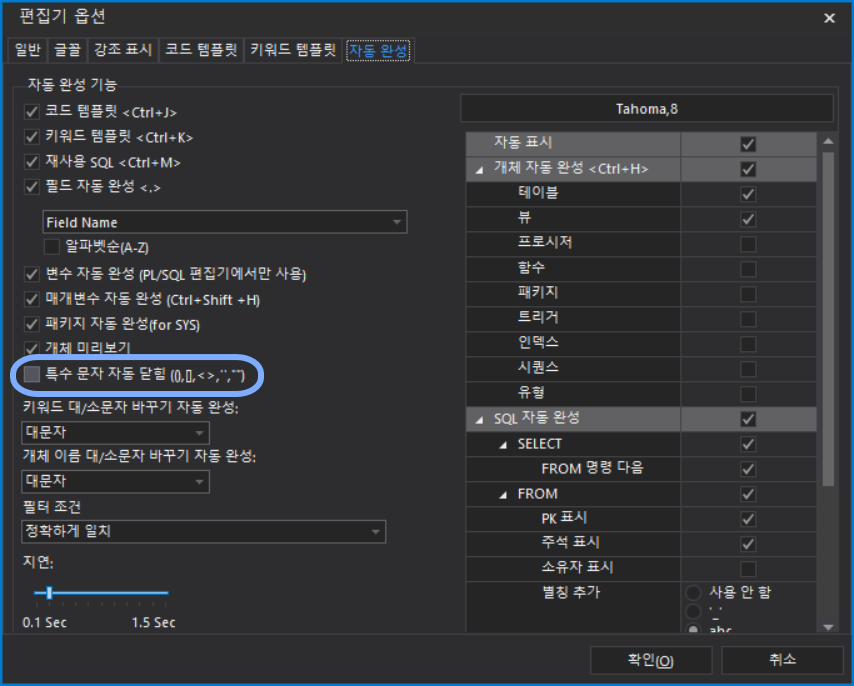Collapse the SELECT tree node
This screenshot has width=854, height=686.
point(505,444)
